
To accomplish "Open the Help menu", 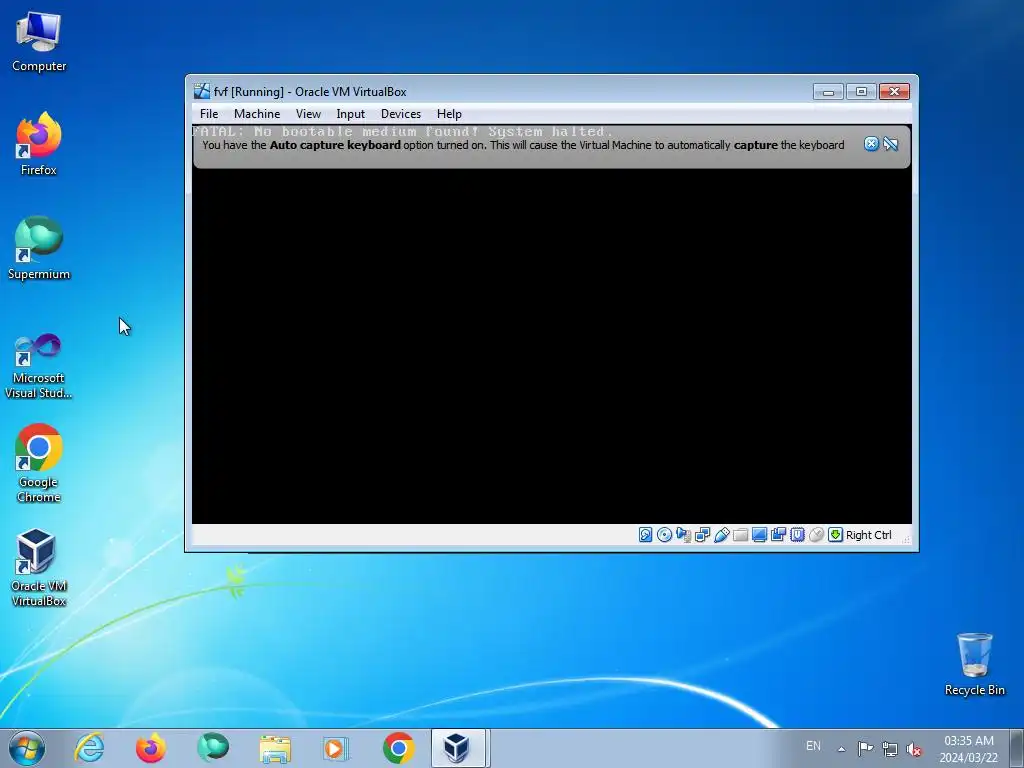I will click(449, 114).
